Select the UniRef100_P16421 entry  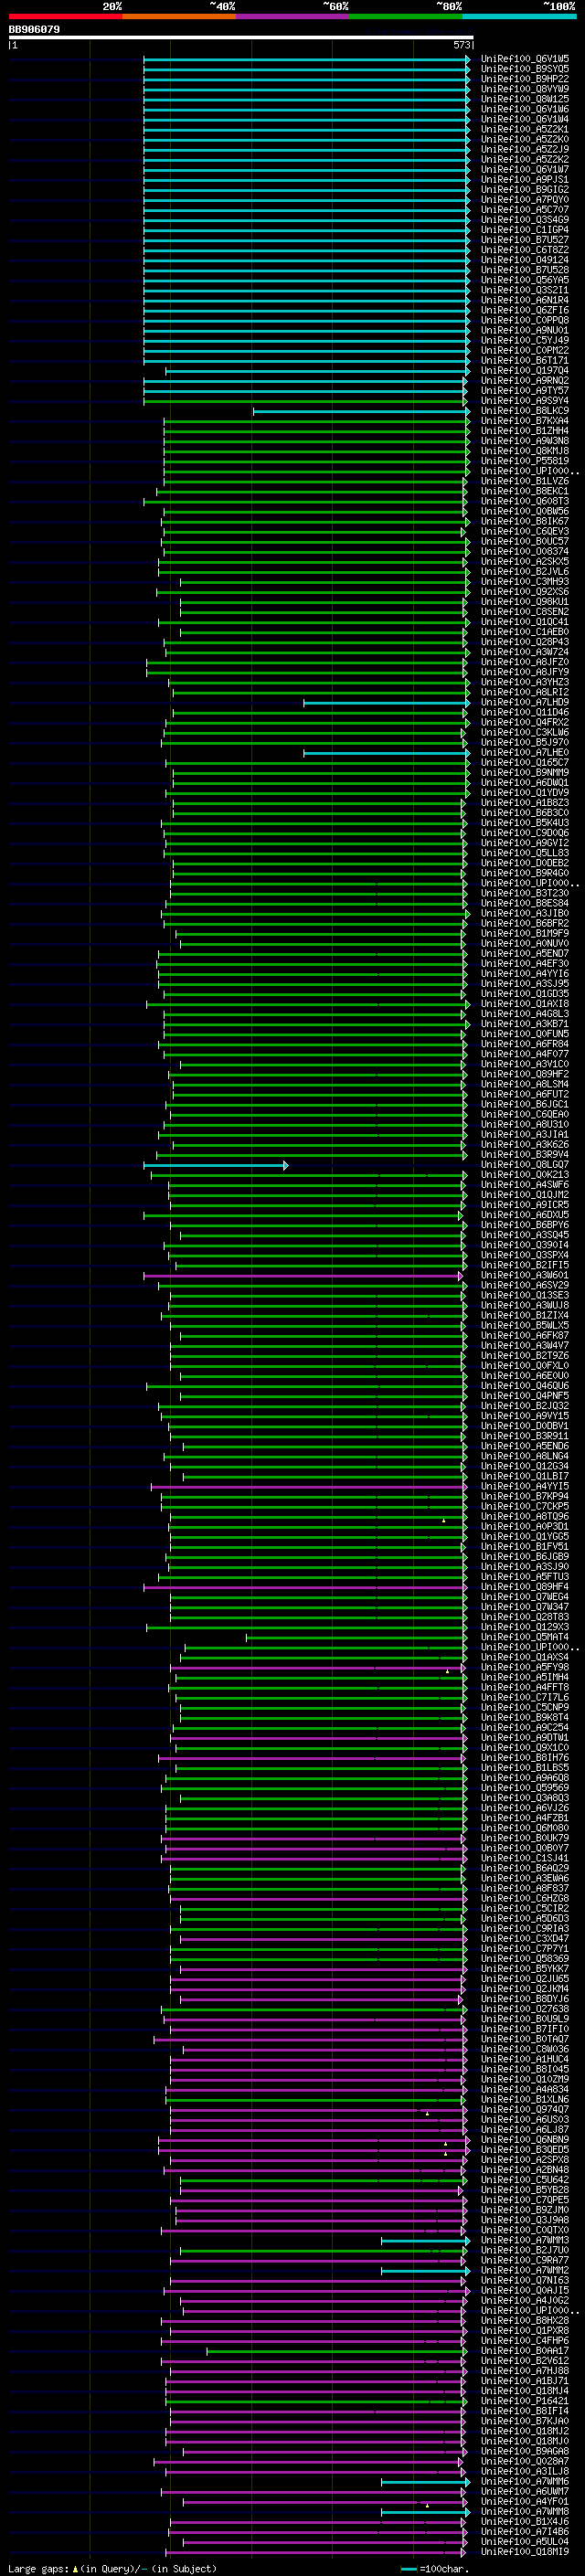tap(525, 2402)
